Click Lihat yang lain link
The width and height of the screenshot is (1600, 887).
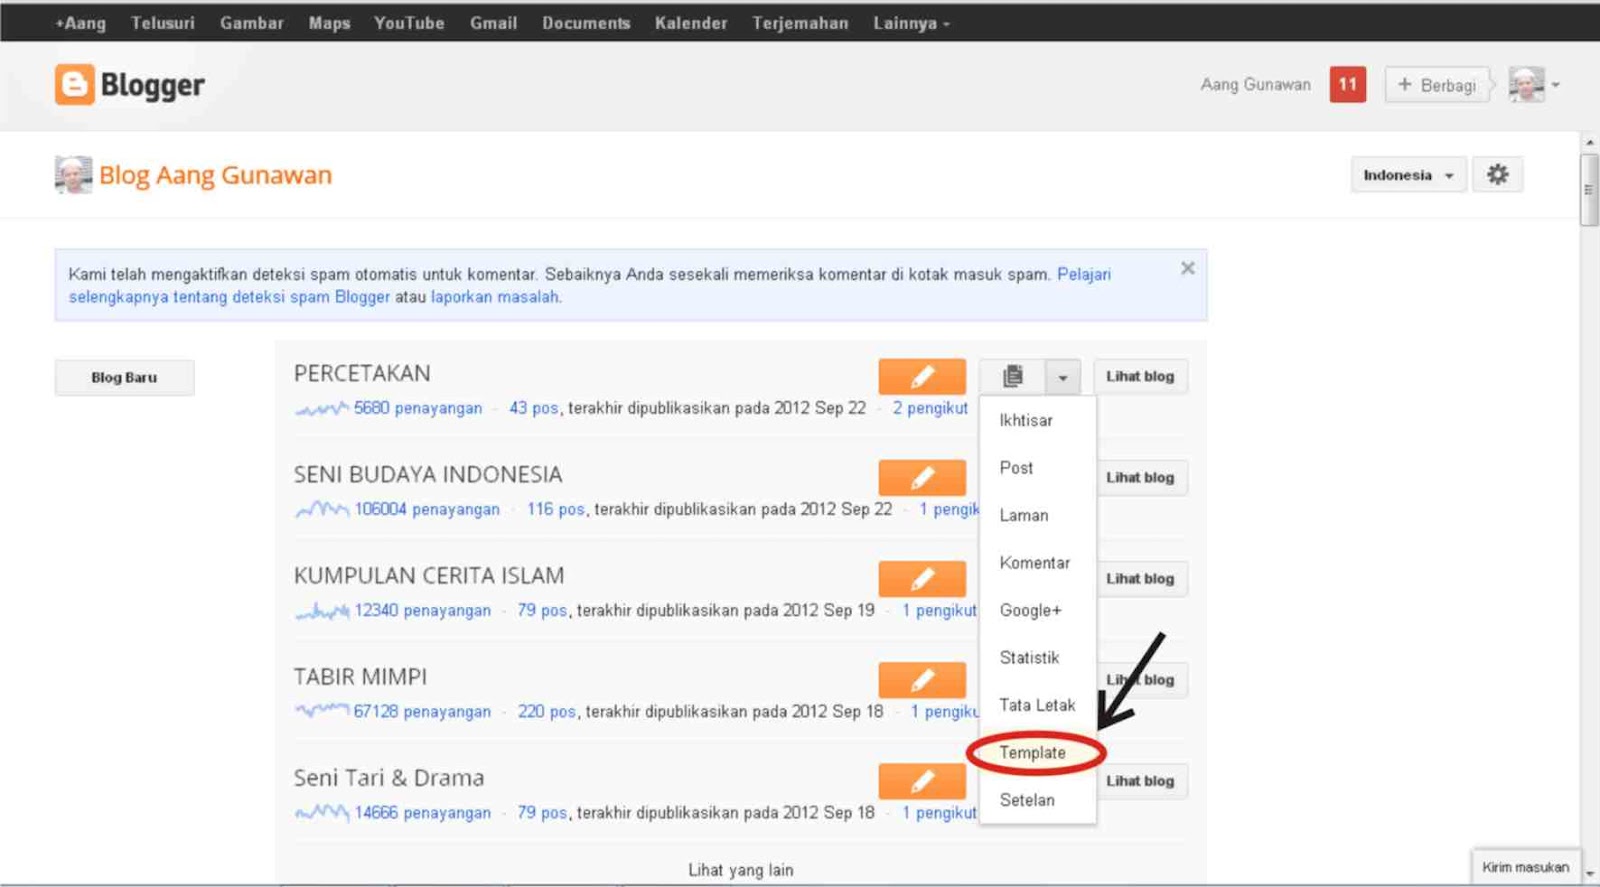(x=741, y=870)
